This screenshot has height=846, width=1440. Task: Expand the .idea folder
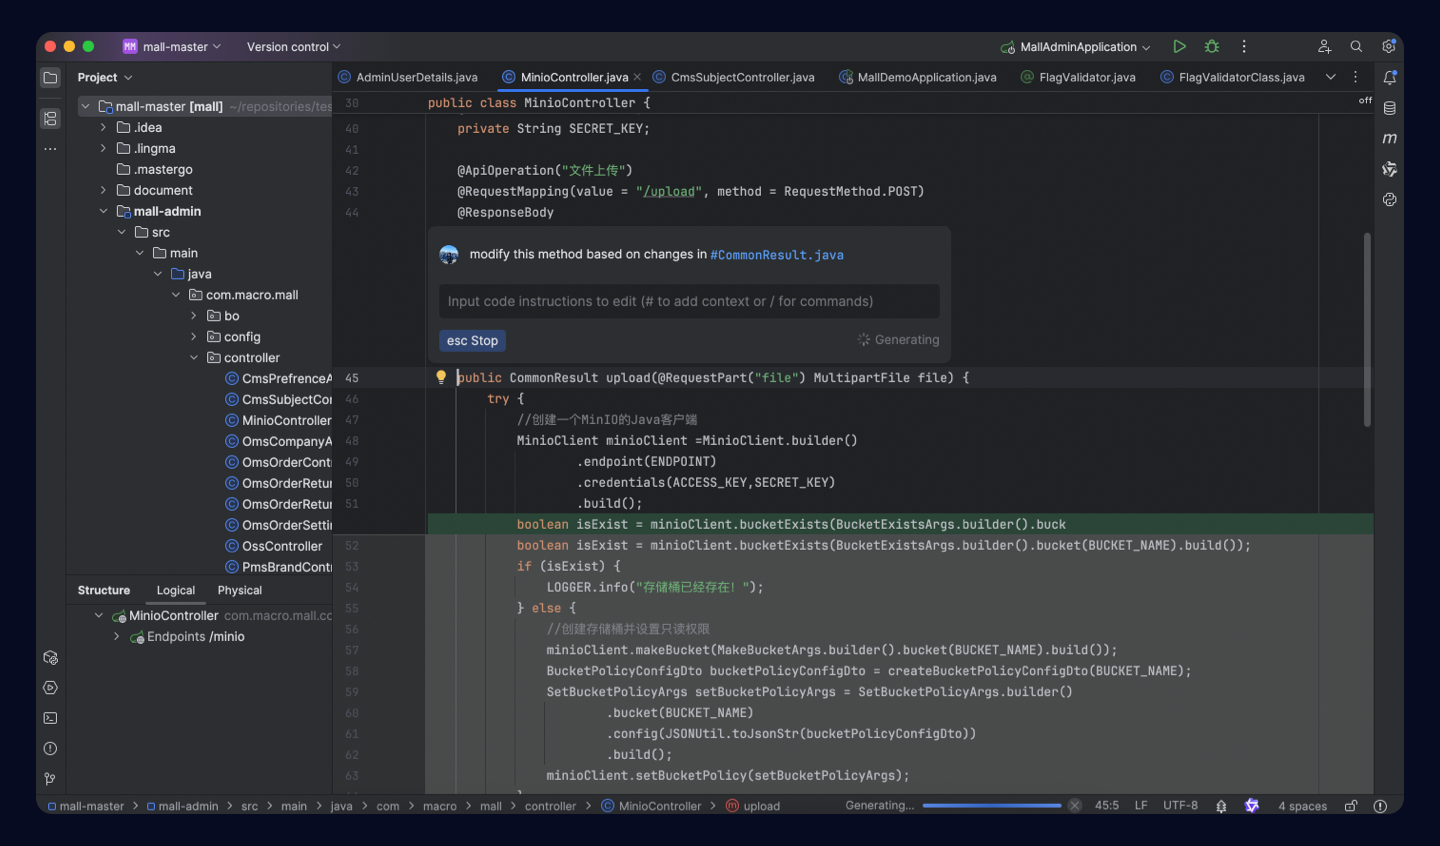(x=103, y=127)
